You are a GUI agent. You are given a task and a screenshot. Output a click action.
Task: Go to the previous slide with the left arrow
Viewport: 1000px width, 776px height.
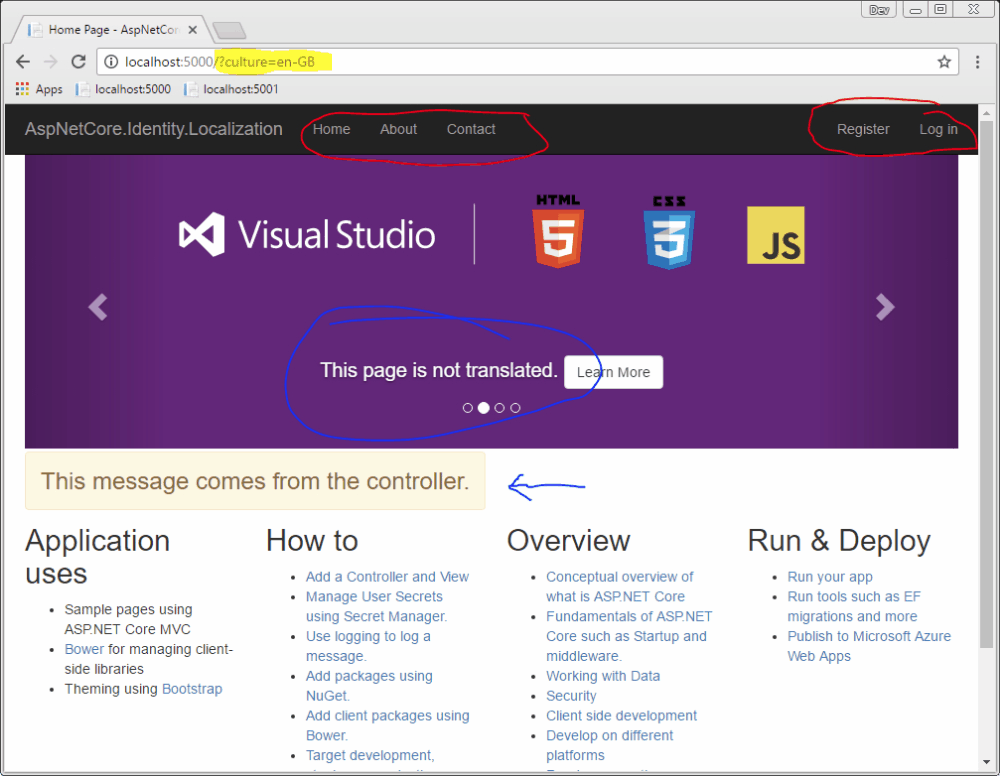[x=98, y=307]
